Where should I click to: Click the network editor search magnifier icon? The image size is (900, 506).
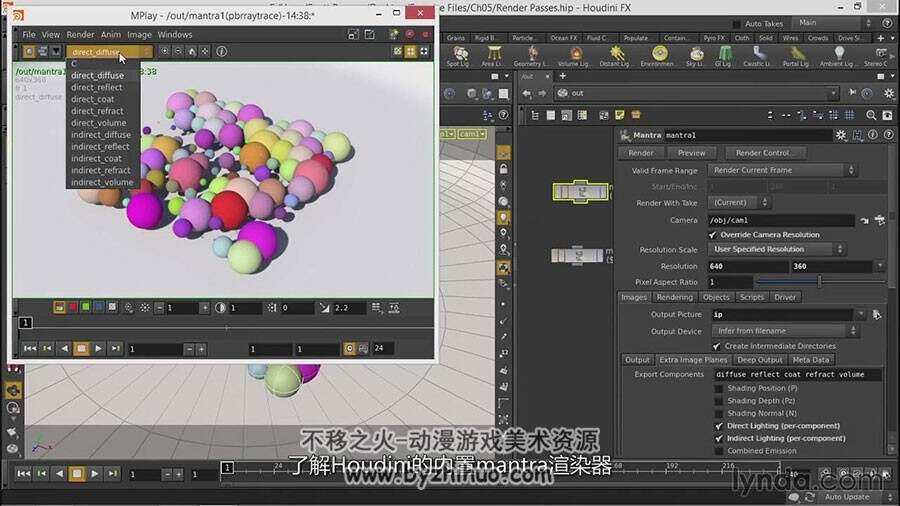click(871, 115)
